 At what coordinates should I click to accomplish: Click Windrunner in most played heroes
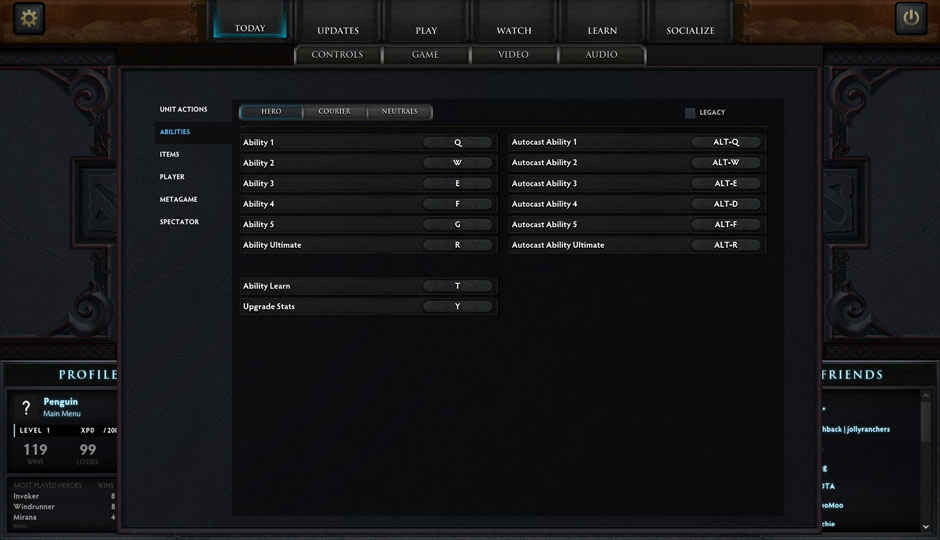click(x=34, y=507)
